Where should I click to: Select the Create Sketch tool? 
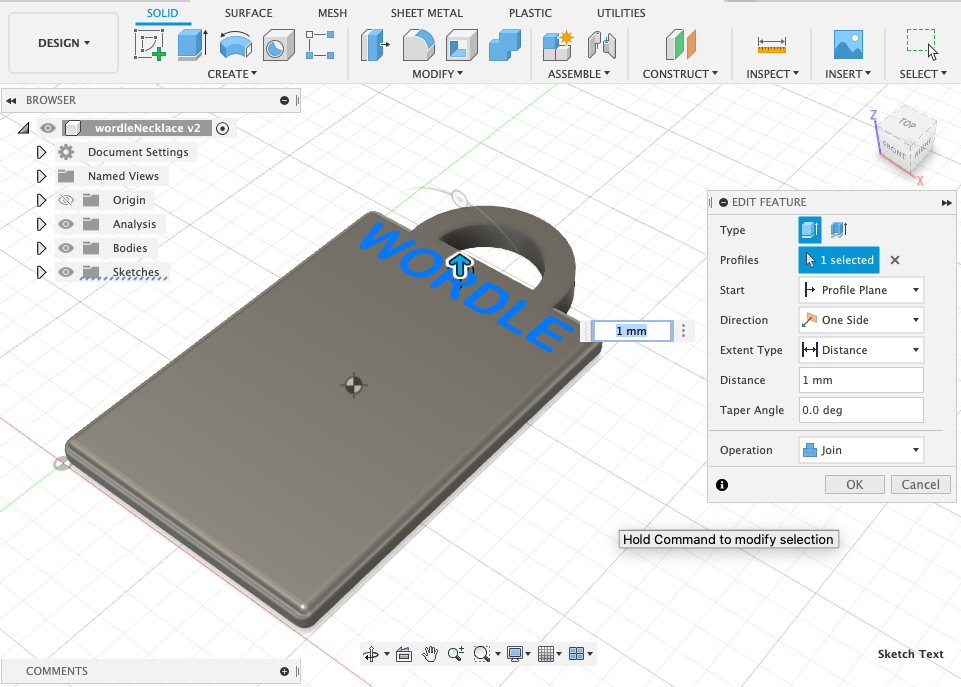click(150, 45)
